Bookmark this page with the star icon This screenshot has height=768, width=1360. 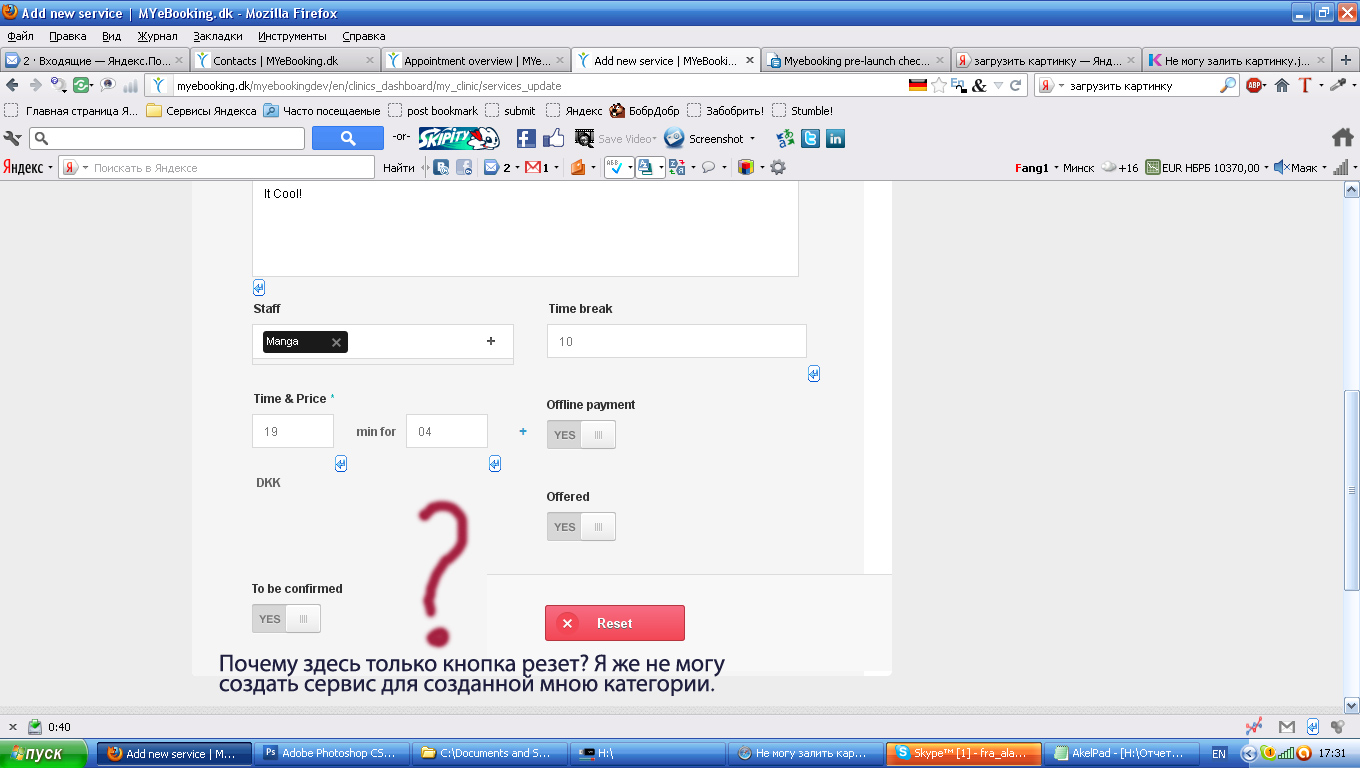click(939, 86)
